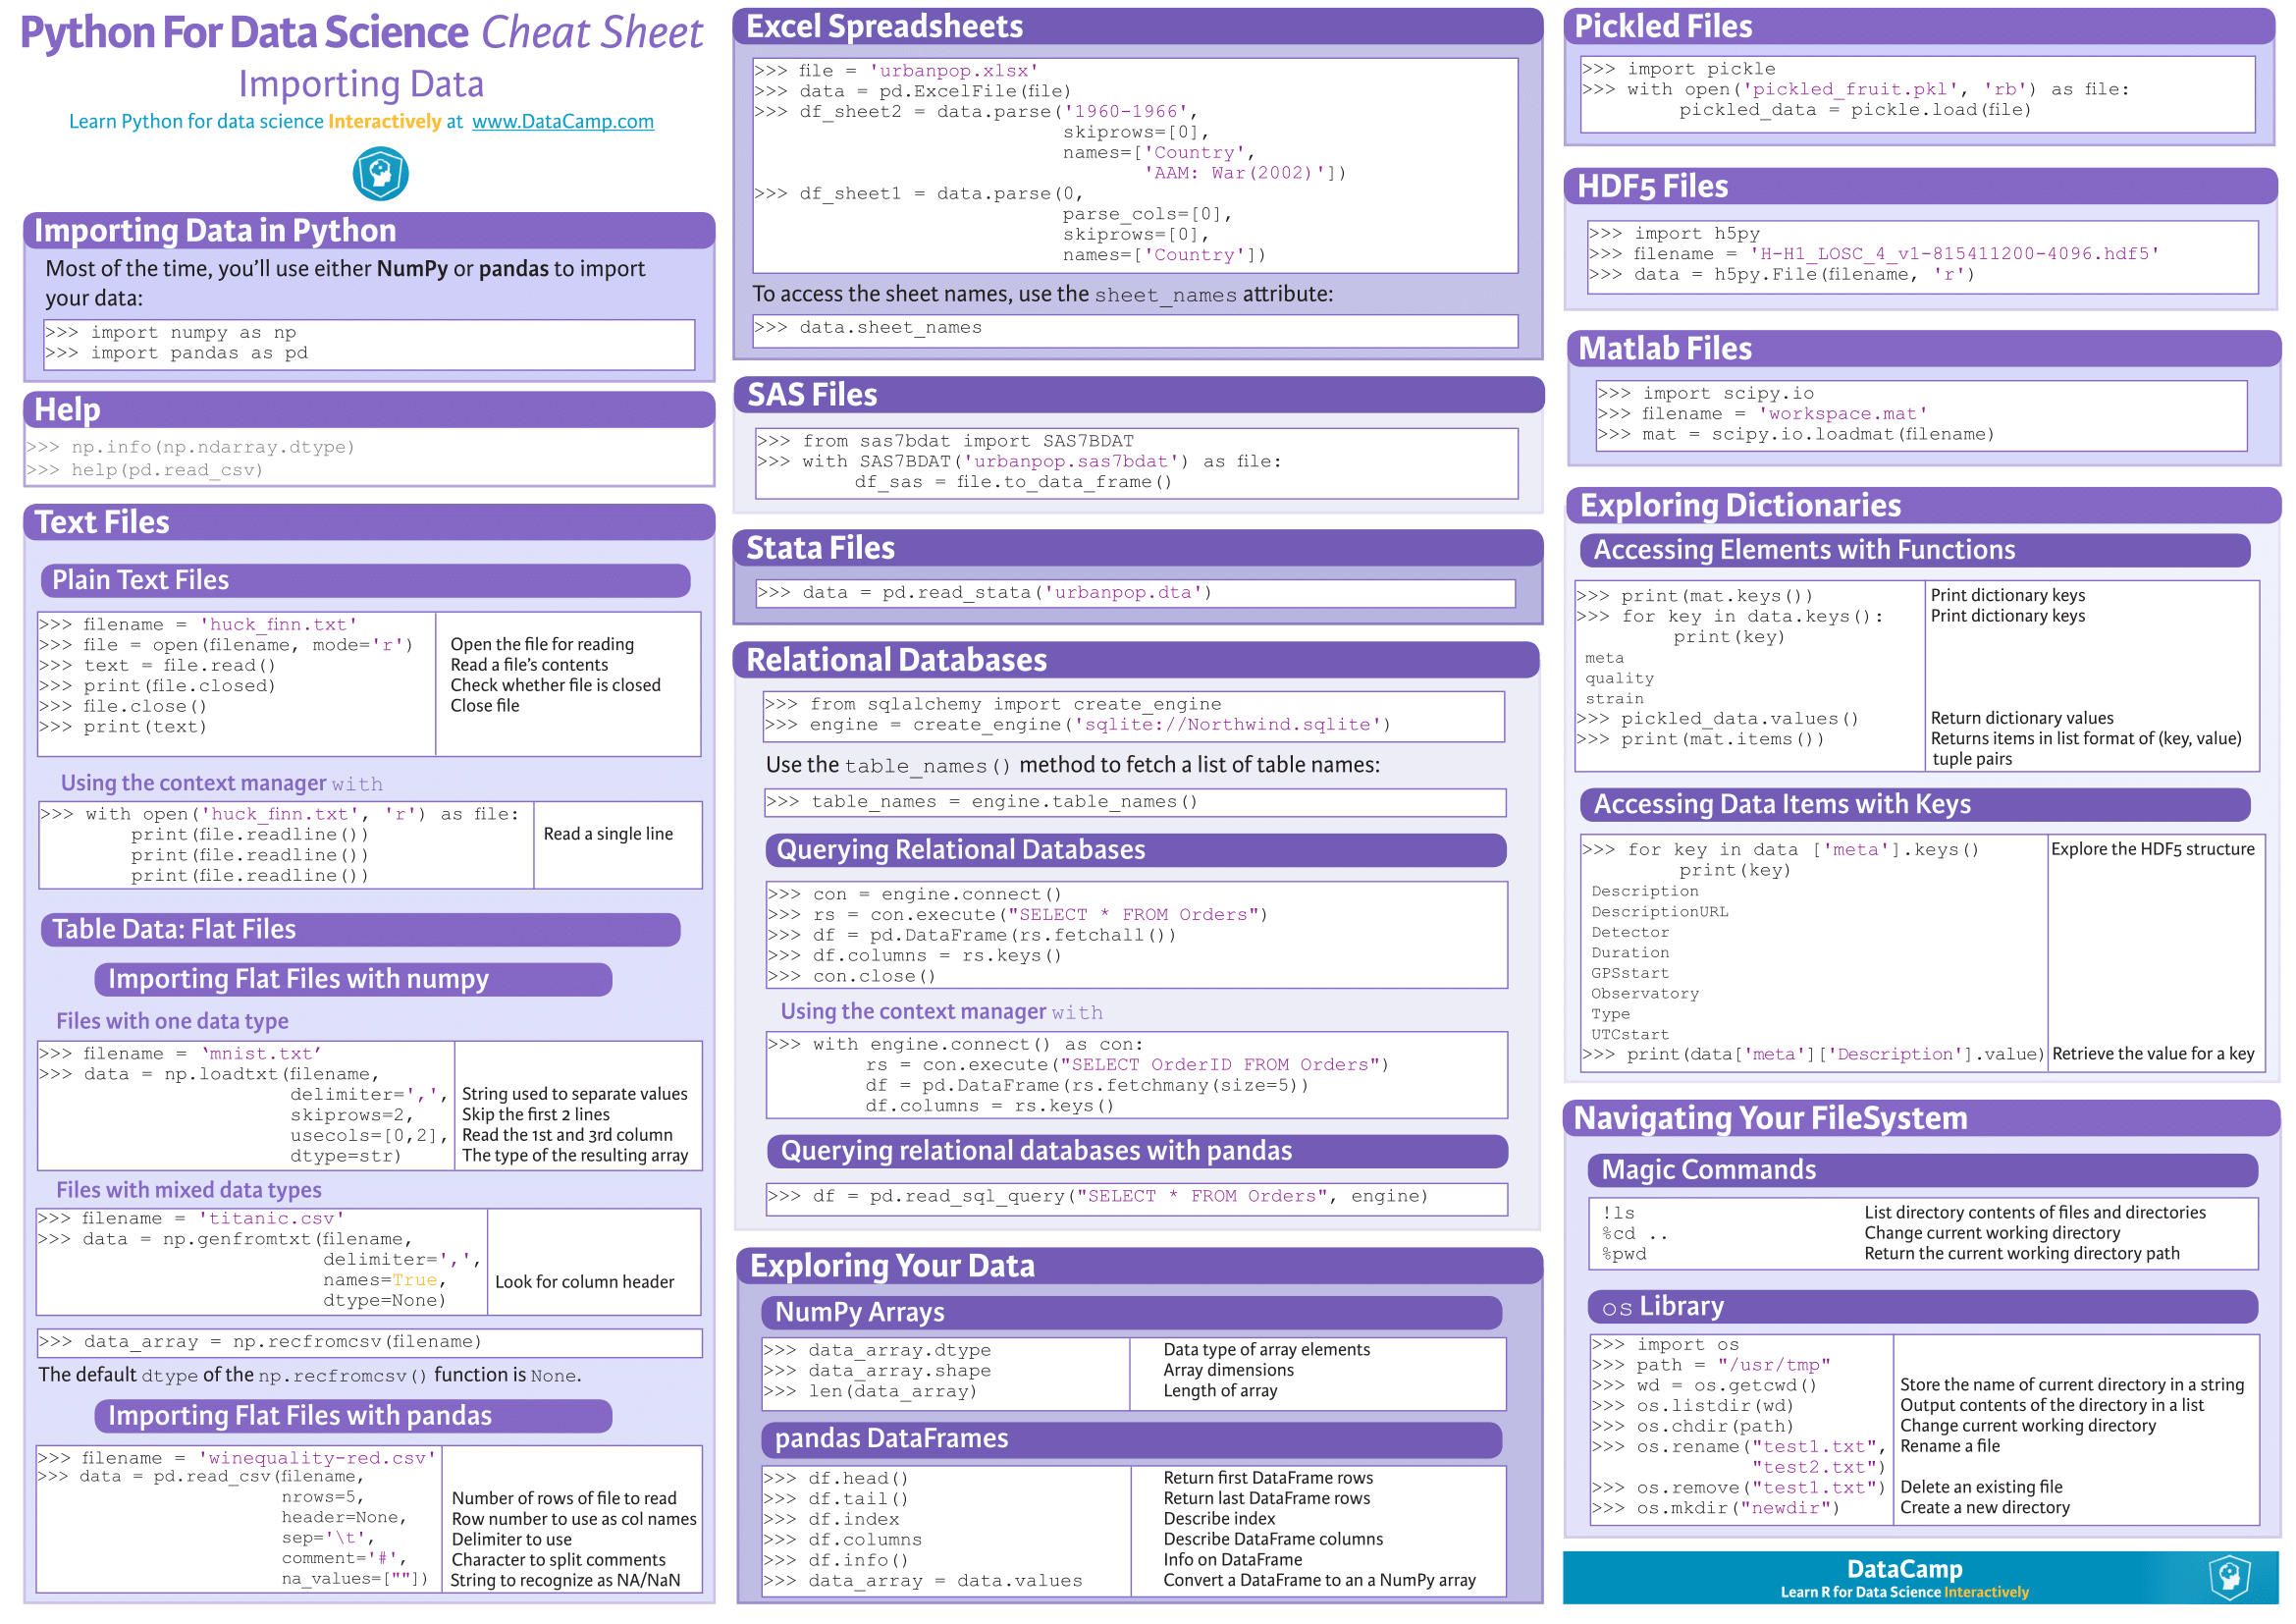Click the 'import pandas as pd' code line
The height and width of the screenshot is (1624, 2296).
tap(176, 353)
